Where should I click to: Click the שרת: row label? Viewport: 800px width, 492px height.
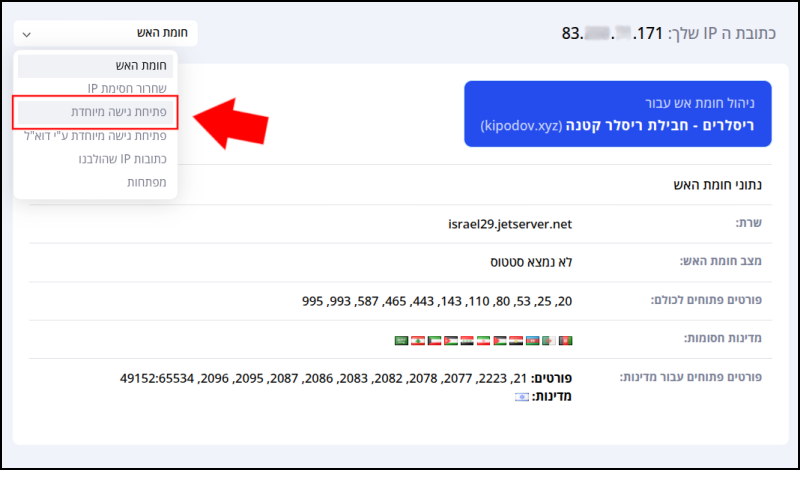748,223
